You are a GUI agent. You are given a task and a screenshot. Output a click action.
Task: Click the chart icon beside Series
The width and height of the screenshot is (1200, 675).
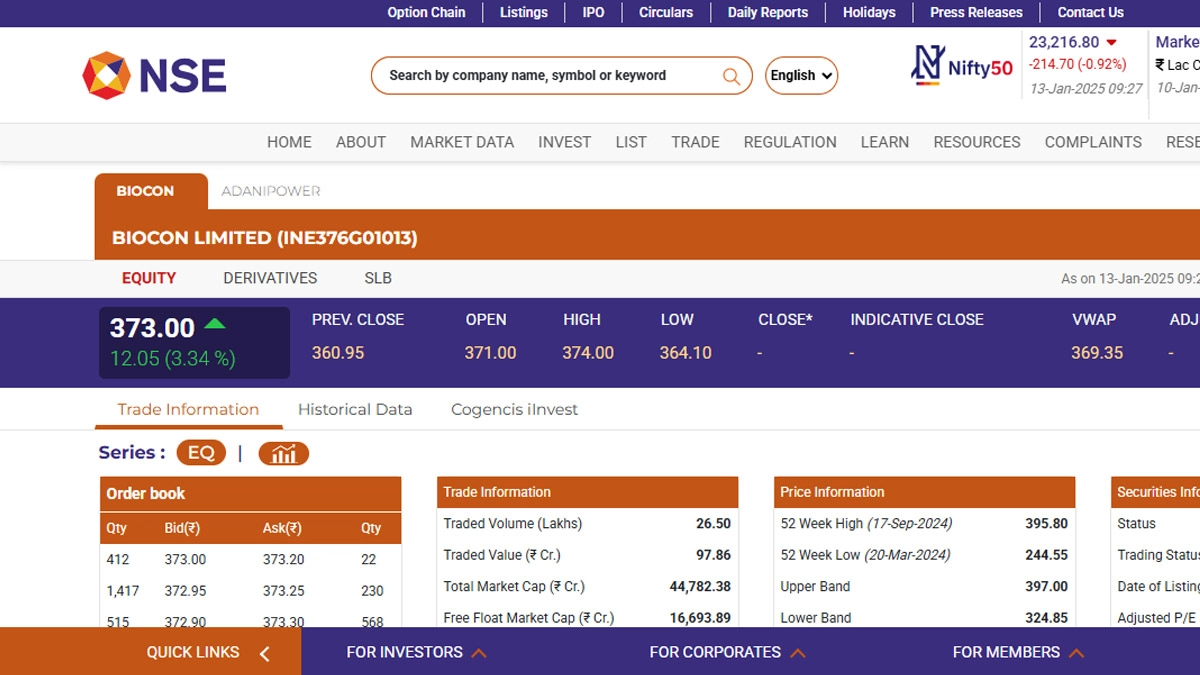(283, 453)
